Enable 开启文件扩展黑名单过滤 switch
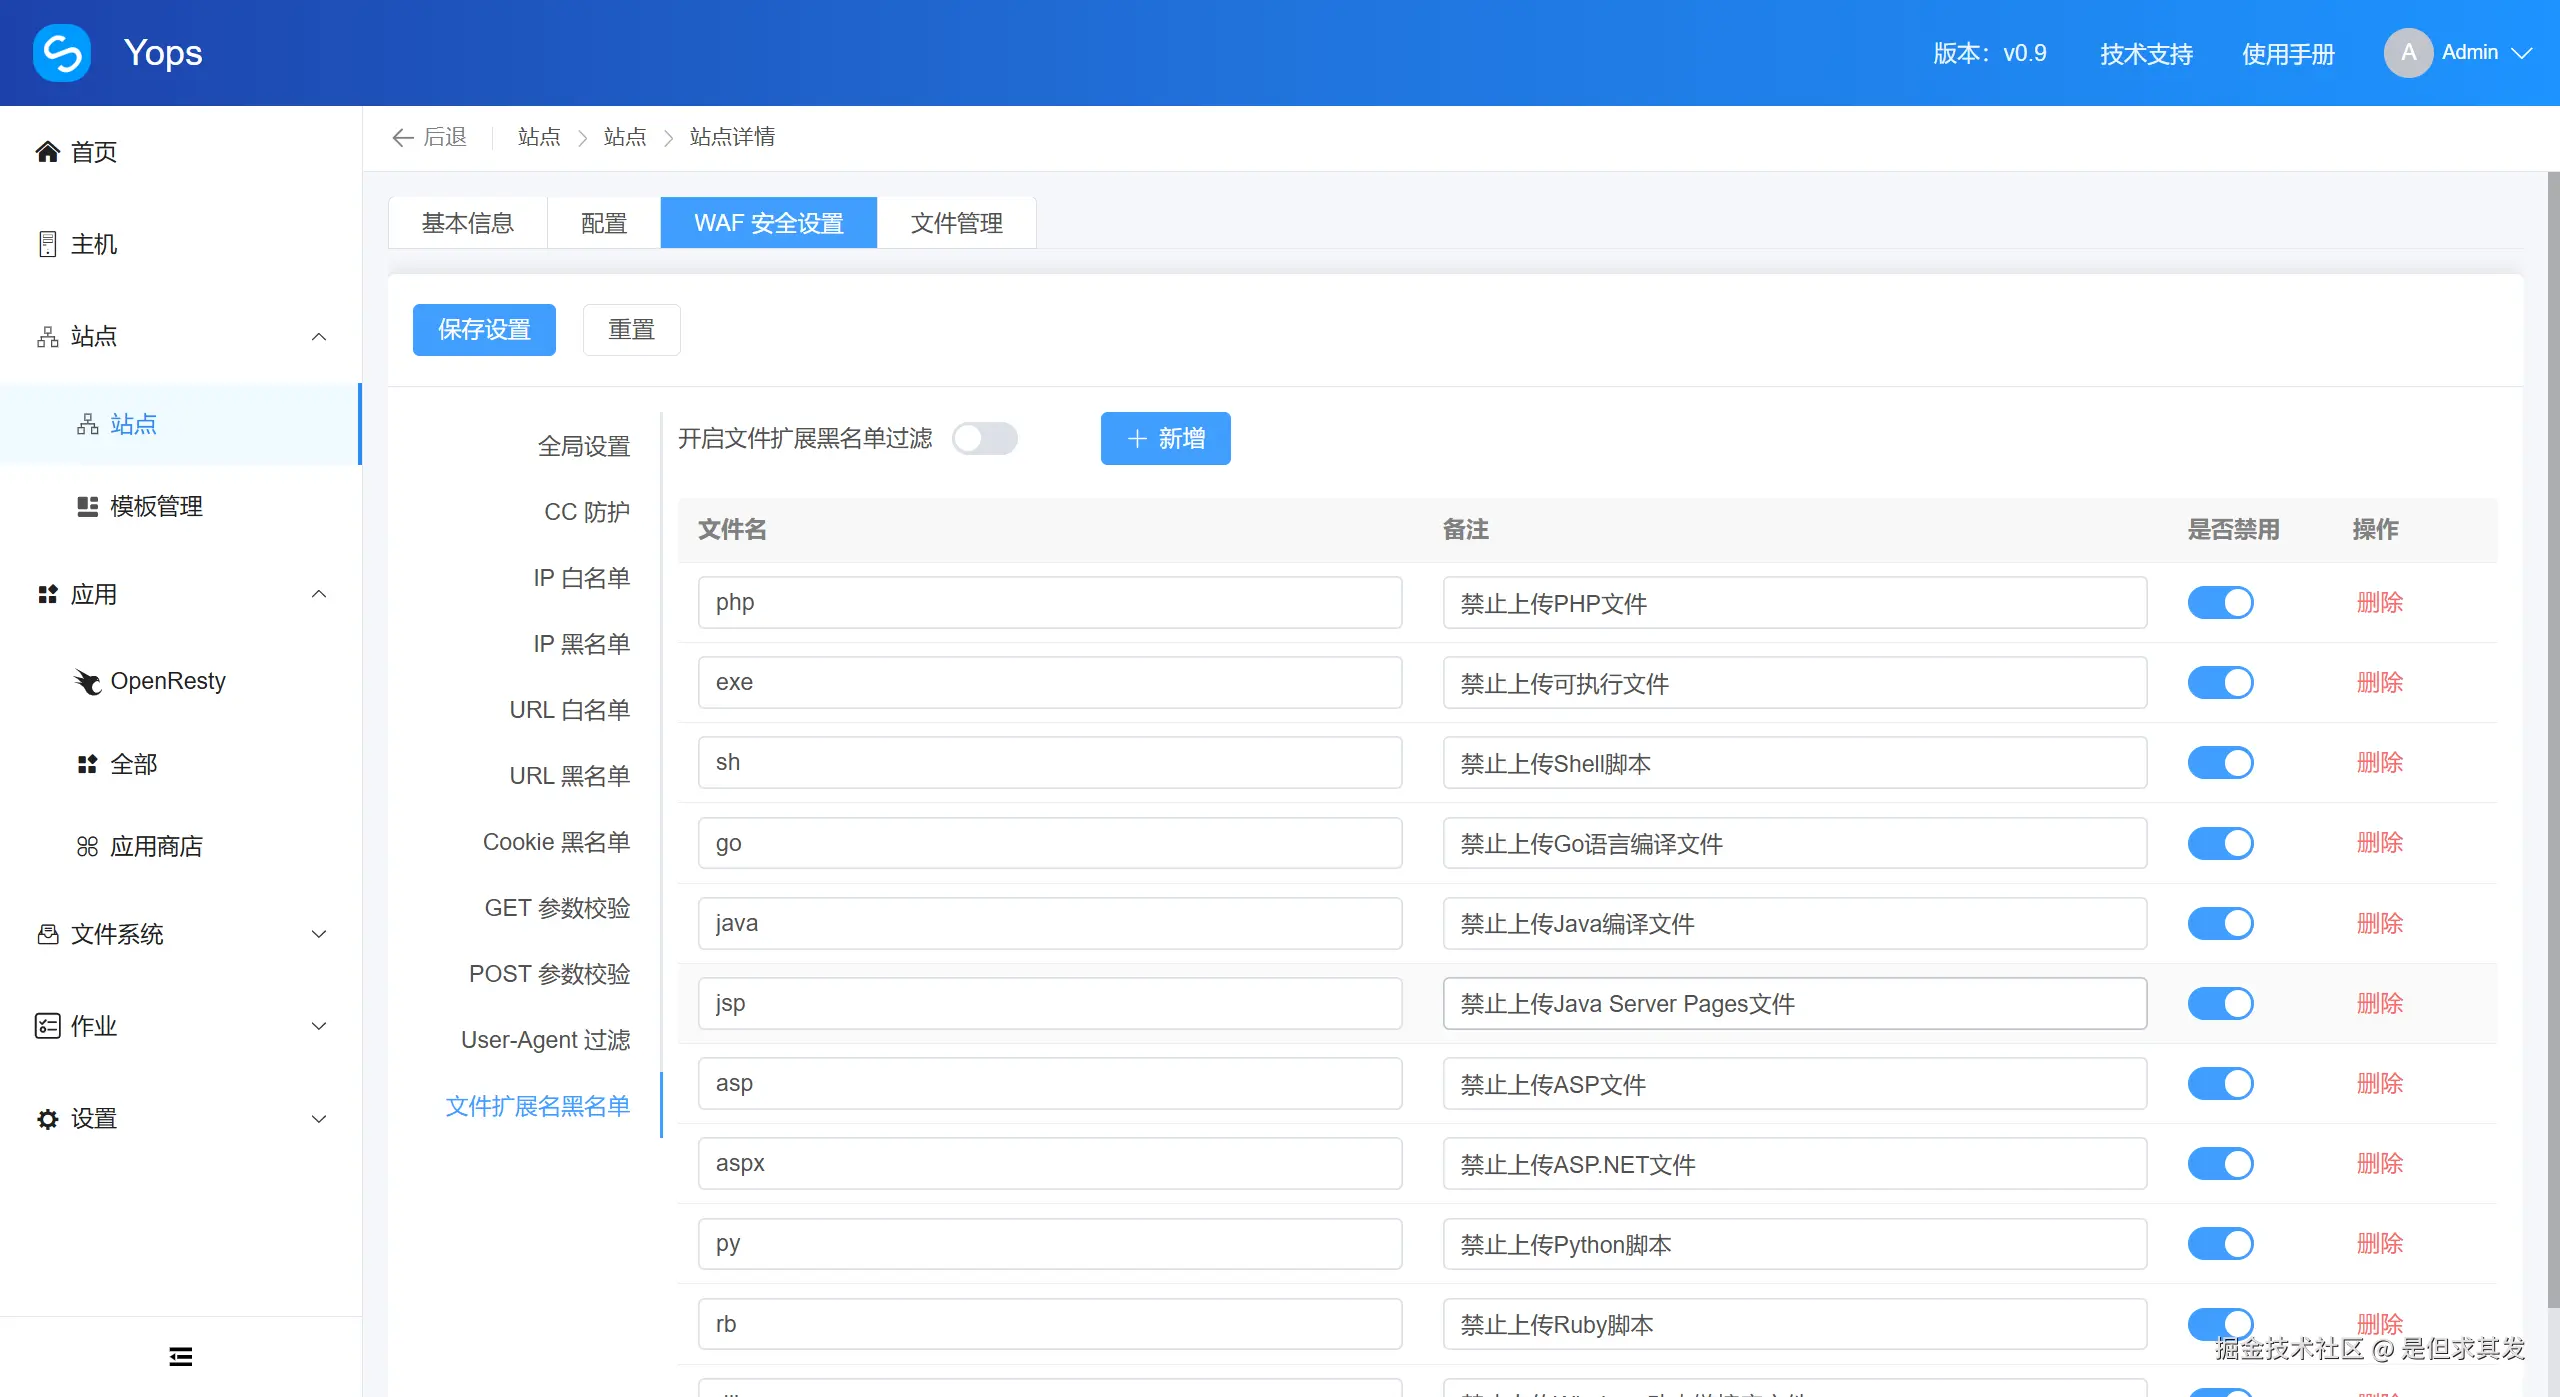 click(x=984, y=439)
